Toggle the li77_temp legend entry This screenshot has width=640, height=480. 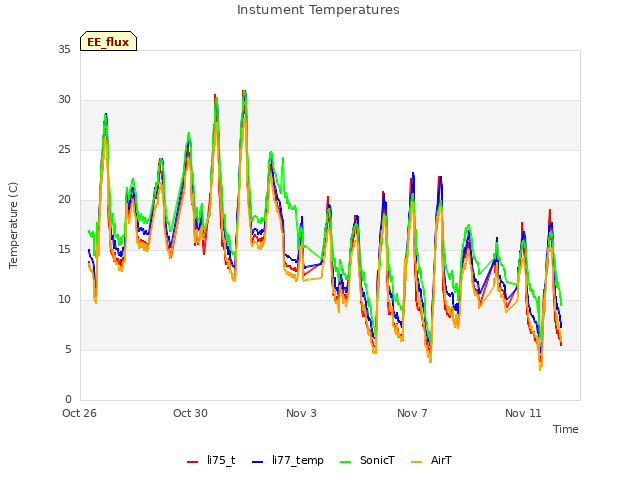tap(288, 460)
